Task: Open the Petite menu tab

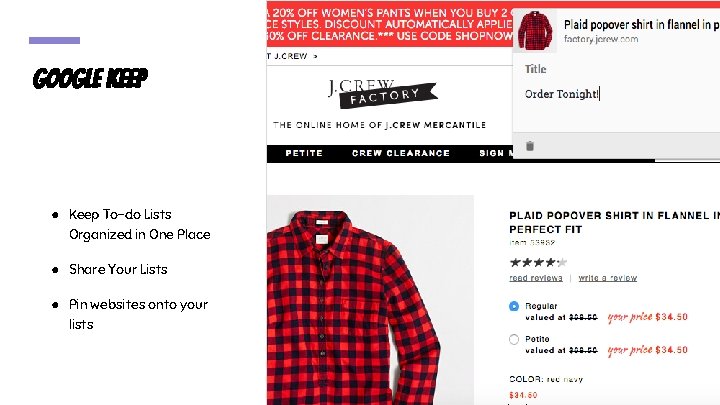Action: tap(304, 153)
